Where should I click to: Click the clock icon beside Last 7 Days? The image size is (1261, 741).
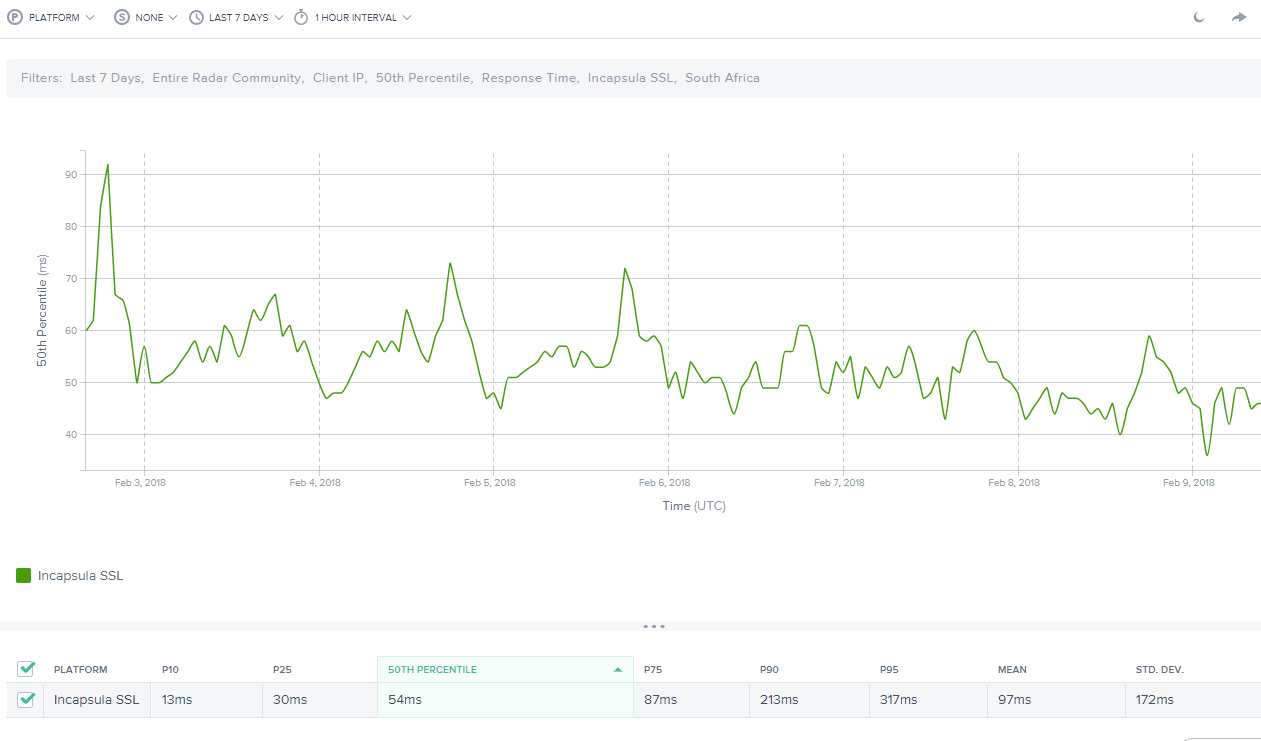point(196,18)
